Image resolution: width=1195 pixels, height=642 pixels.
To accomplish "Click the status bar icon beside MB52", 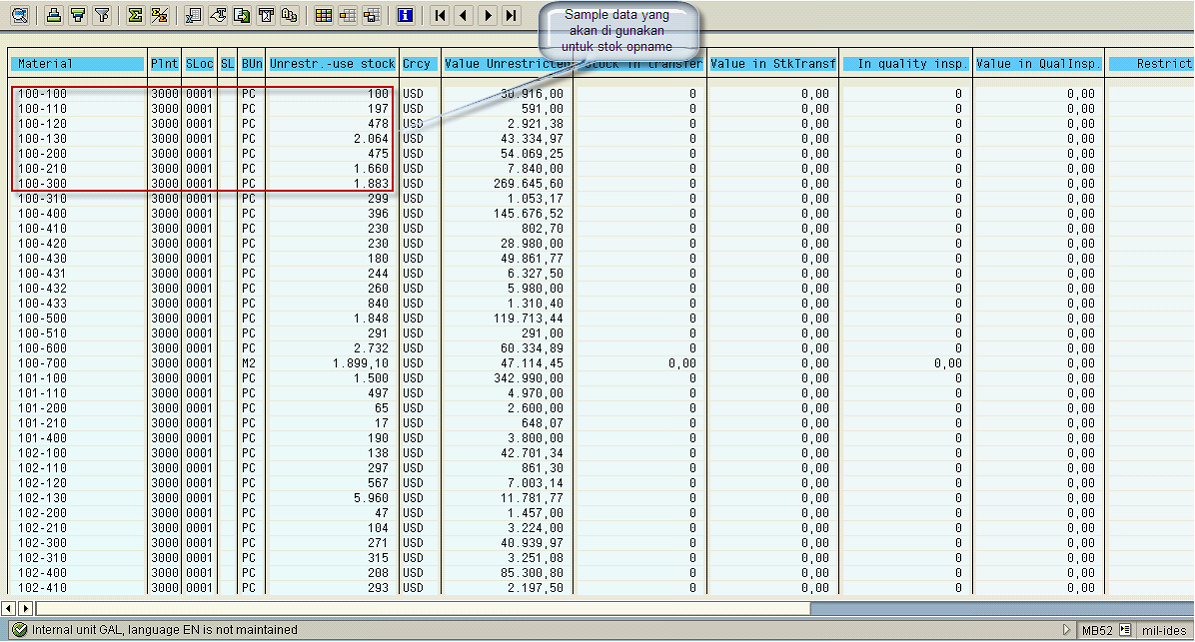I will click(x=1125, y=630).
